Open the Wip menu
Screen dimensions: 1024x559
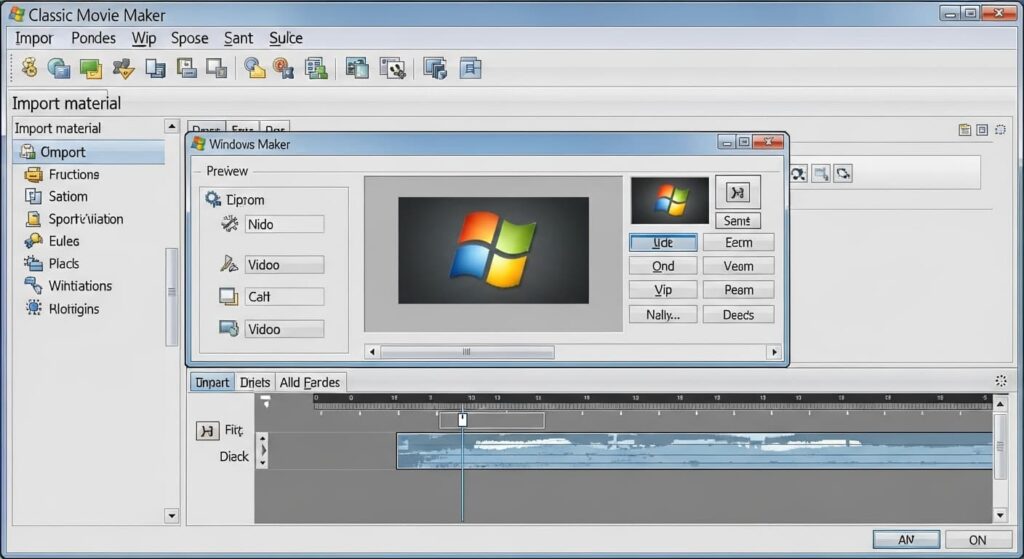pos(144,38)
